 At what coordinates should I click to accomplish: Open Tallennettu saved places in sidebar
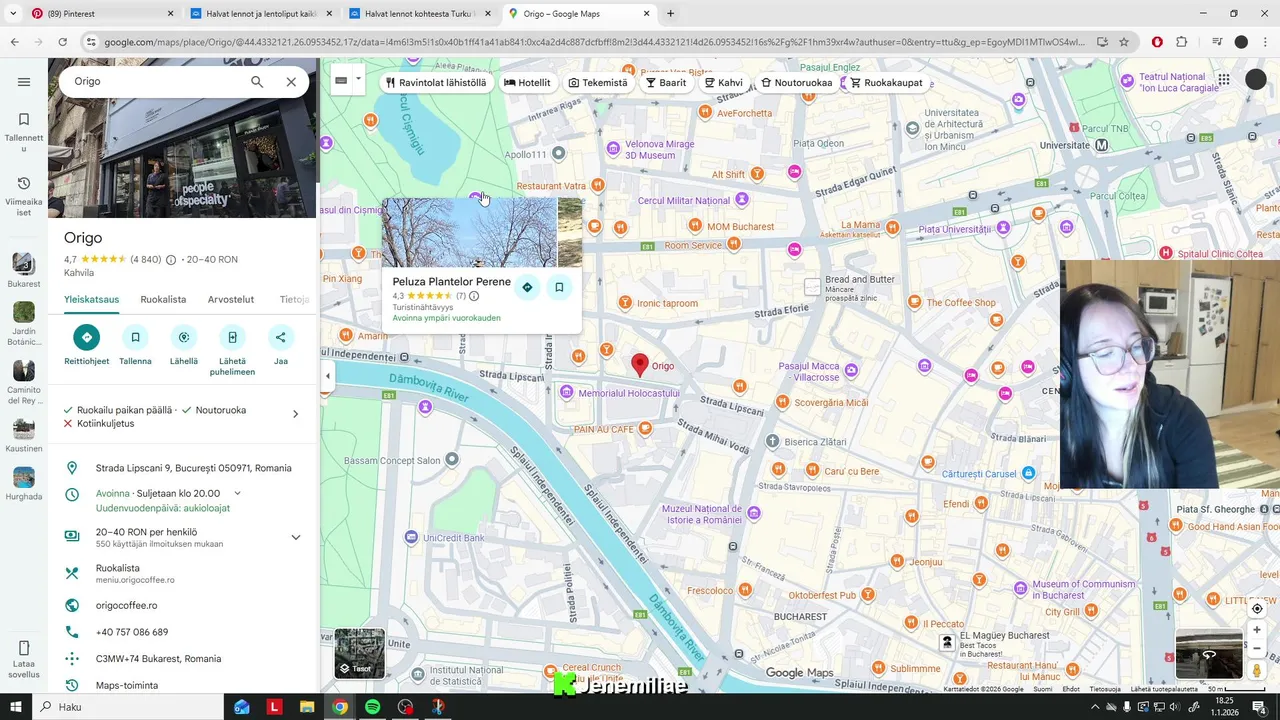point(24,132)
